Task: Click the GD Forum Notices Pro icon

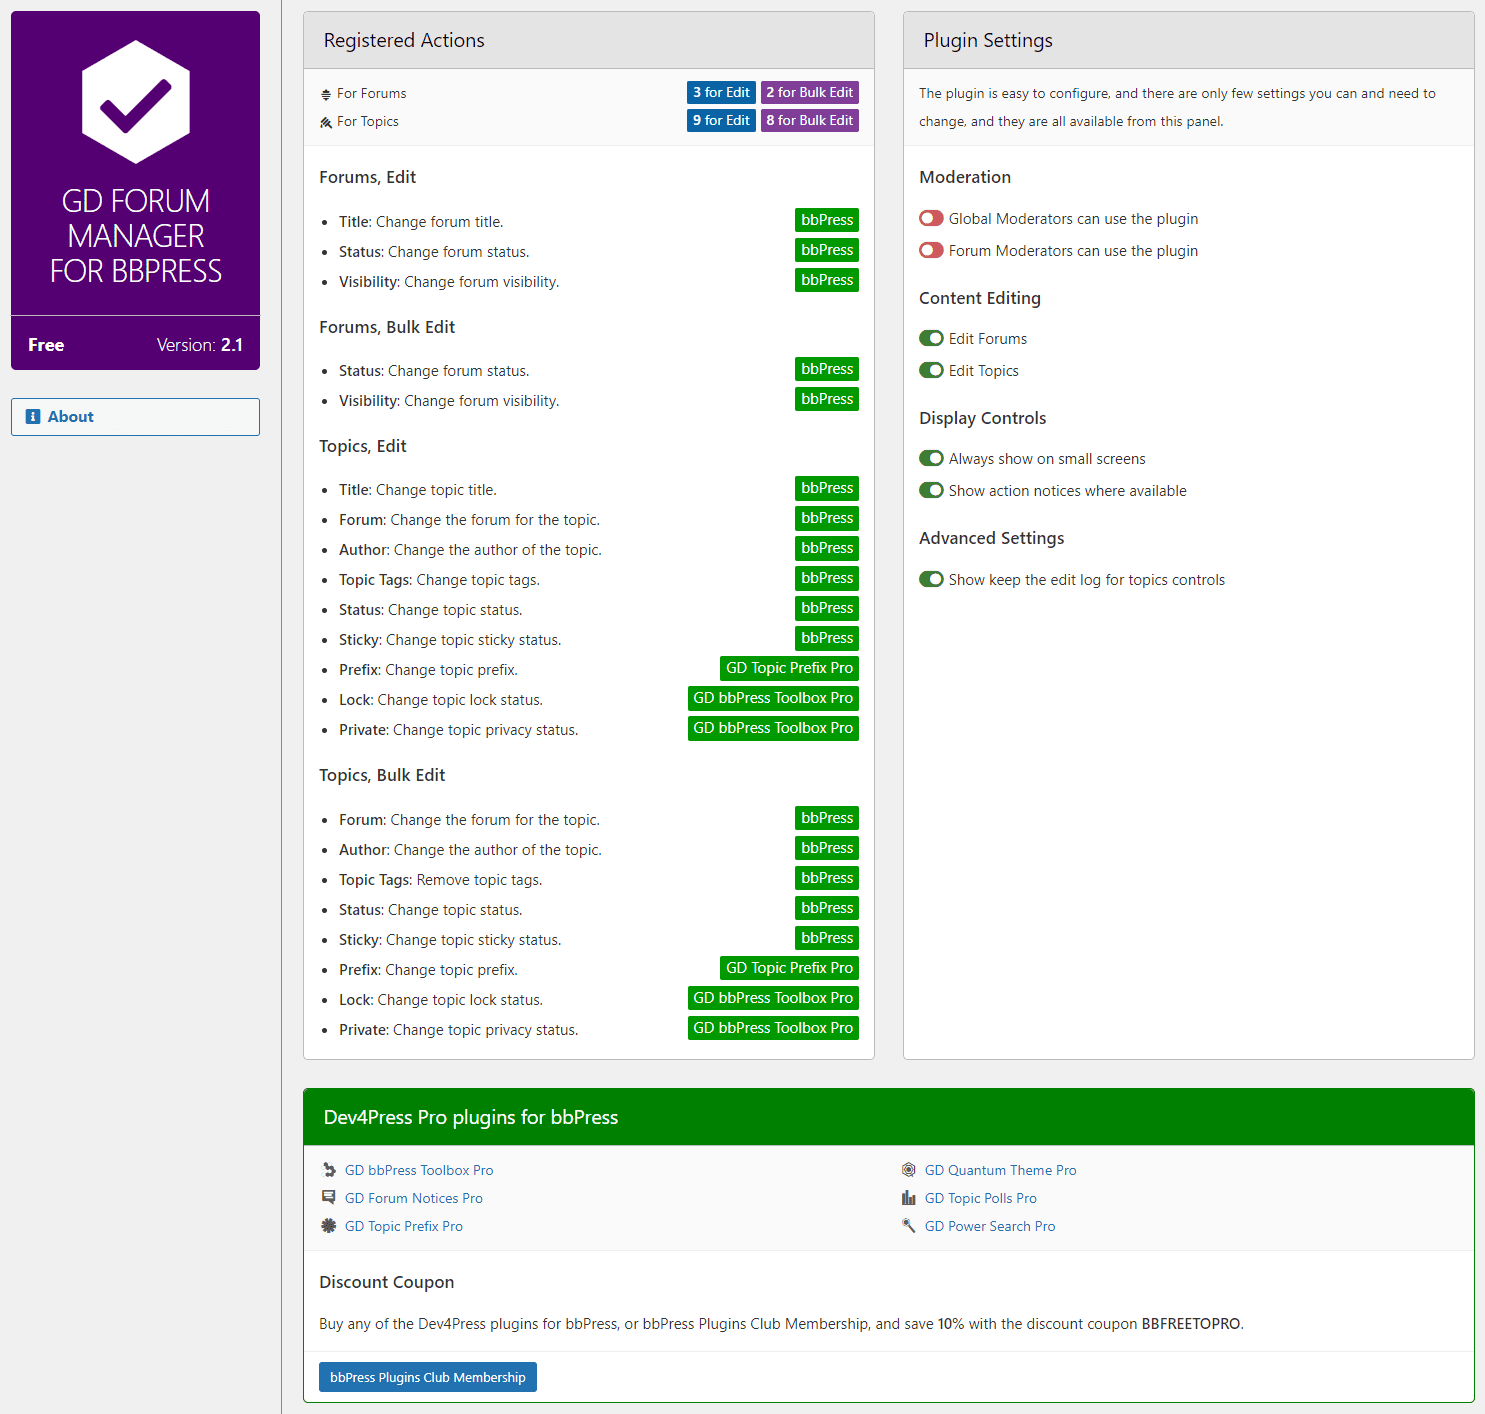Action: [x=329, y=1198]
